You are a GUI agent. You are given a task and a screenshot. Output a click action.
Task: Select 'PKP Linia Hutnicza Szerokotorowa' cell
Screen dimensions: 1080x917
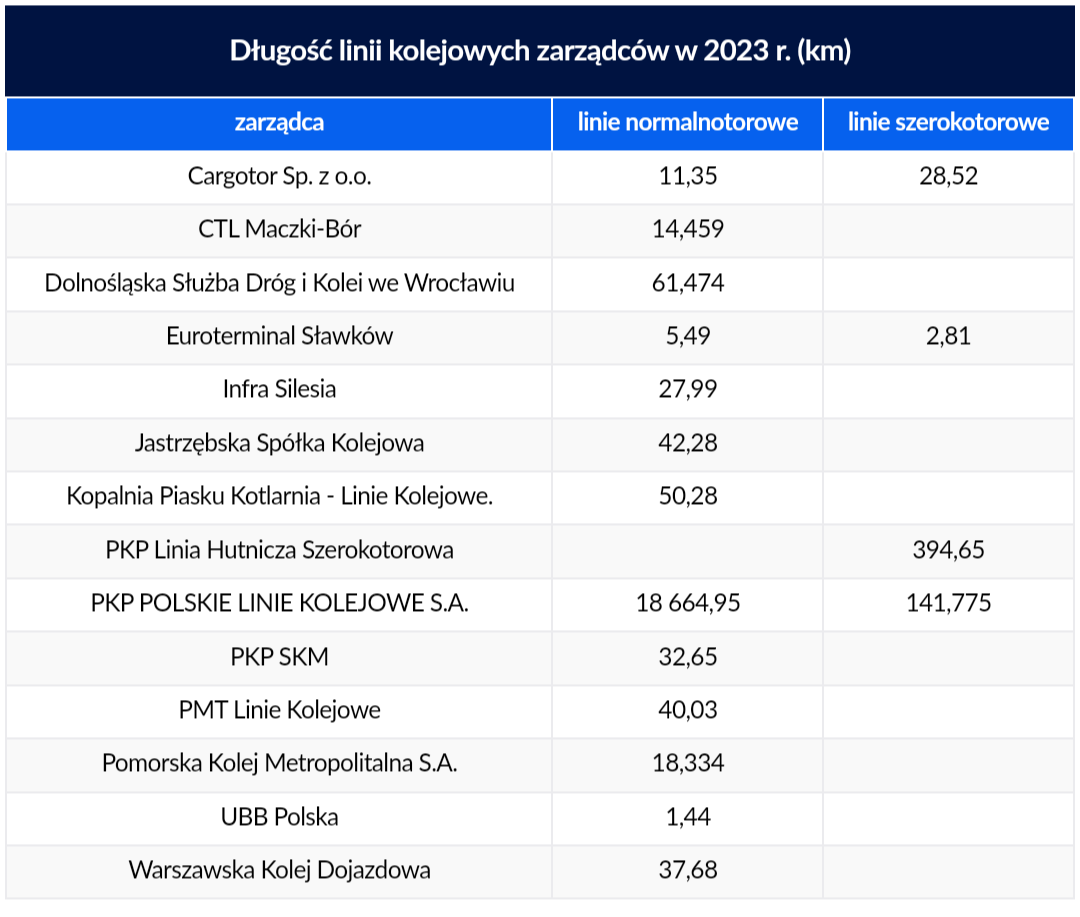click(x=279, y=550)
